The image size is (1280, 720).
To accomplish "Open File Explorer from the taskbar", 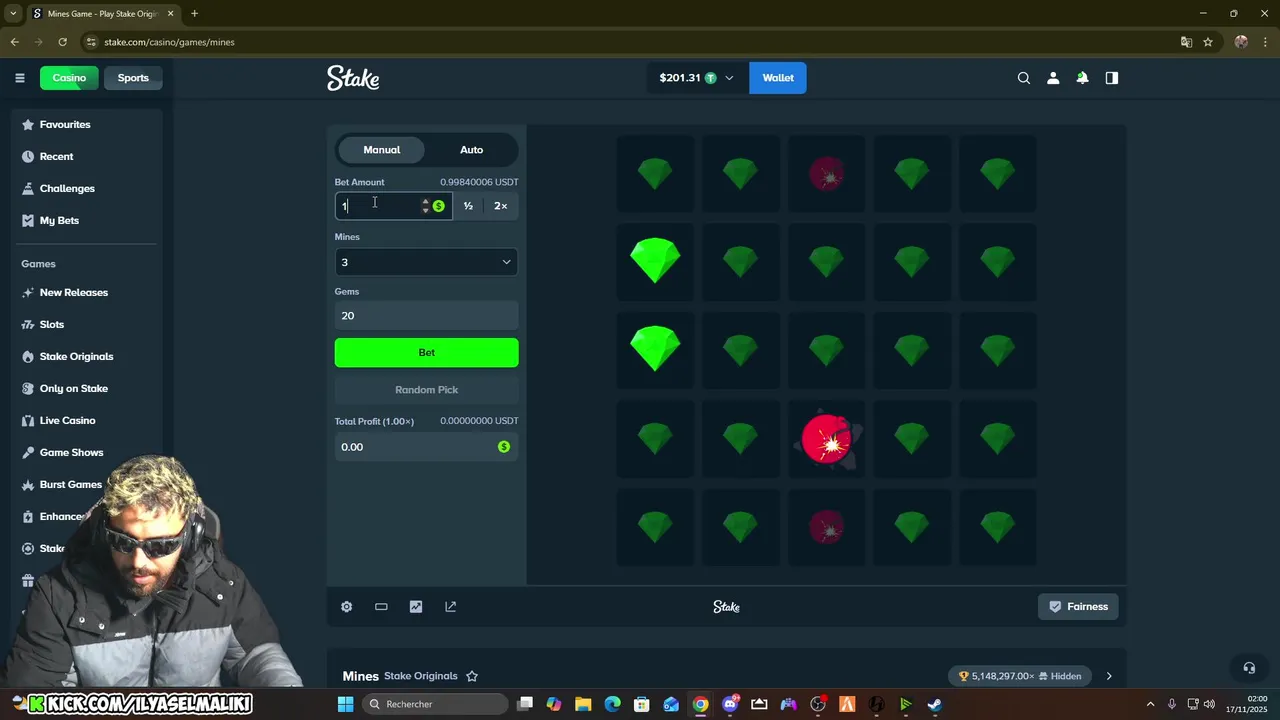I will (x=583, y=704).
